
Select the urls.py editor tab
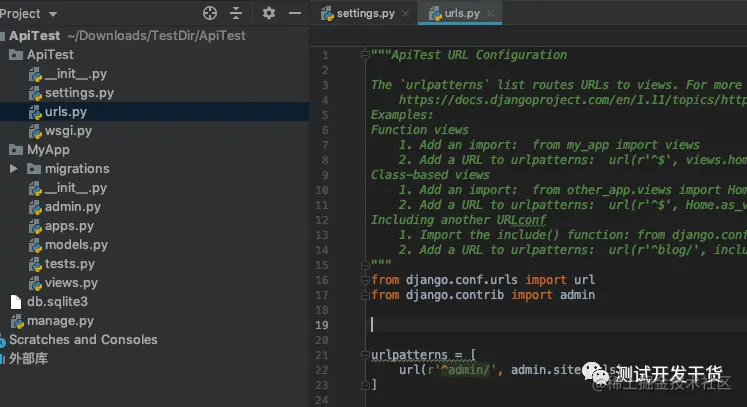[462, 13]
